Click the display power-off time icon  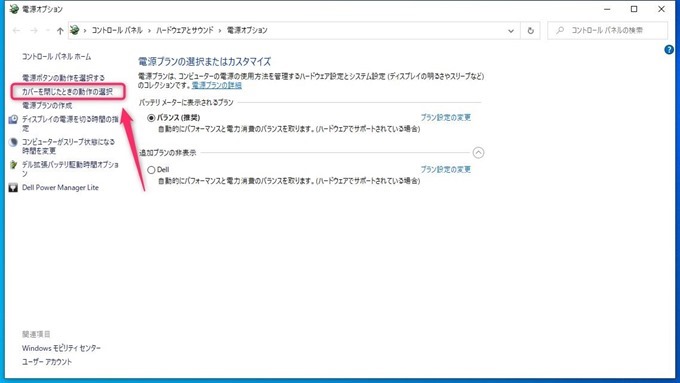coord(13,119)
